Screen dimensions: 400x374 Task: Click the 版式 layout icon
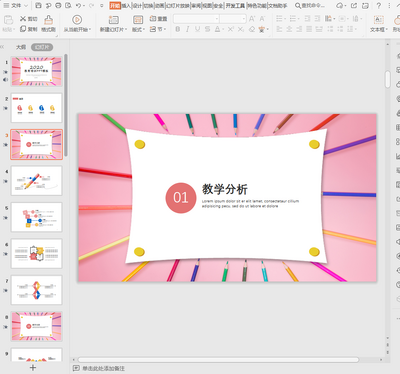pos(138,20)
